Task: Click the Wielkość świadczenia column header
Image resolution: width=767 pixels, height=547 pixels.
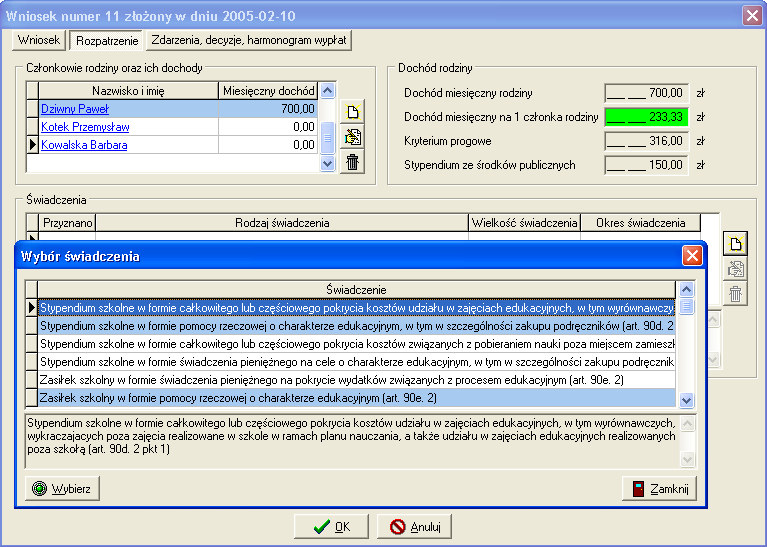Action: [524, 223]
